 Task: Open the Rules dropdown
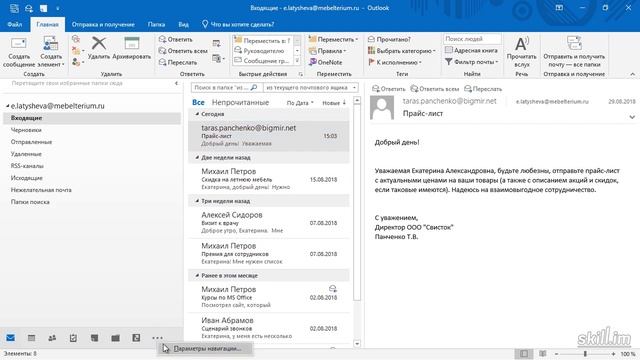coord(327,51)
